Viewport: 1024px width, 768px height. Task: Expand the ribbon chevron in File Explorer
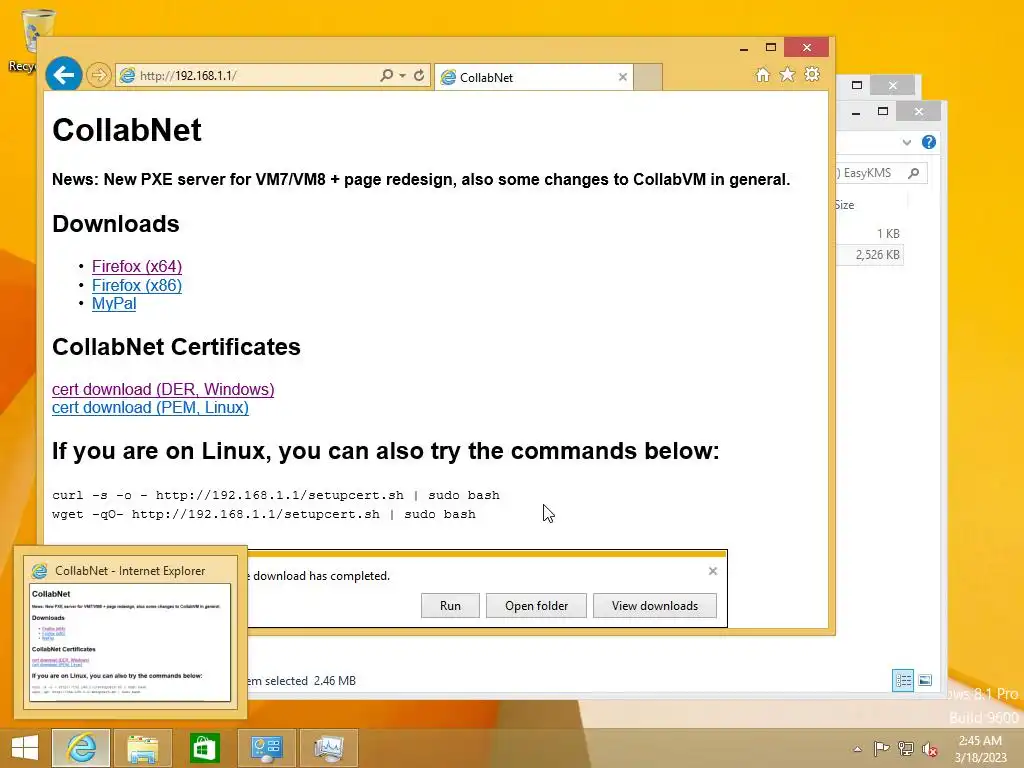(x=906, y=142)
